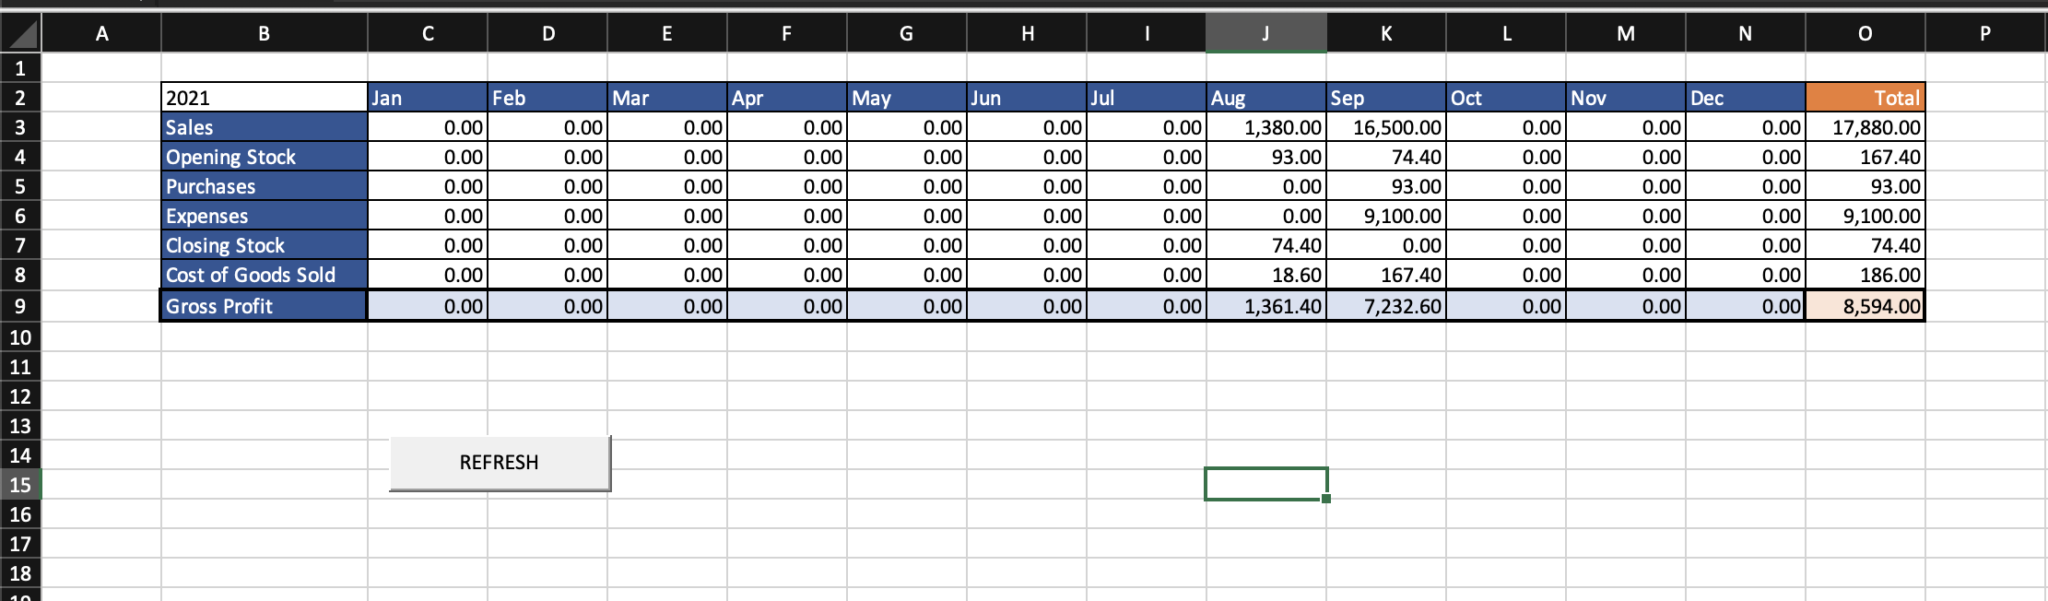Select September Sales value 16,500.00

[1386, 128]
